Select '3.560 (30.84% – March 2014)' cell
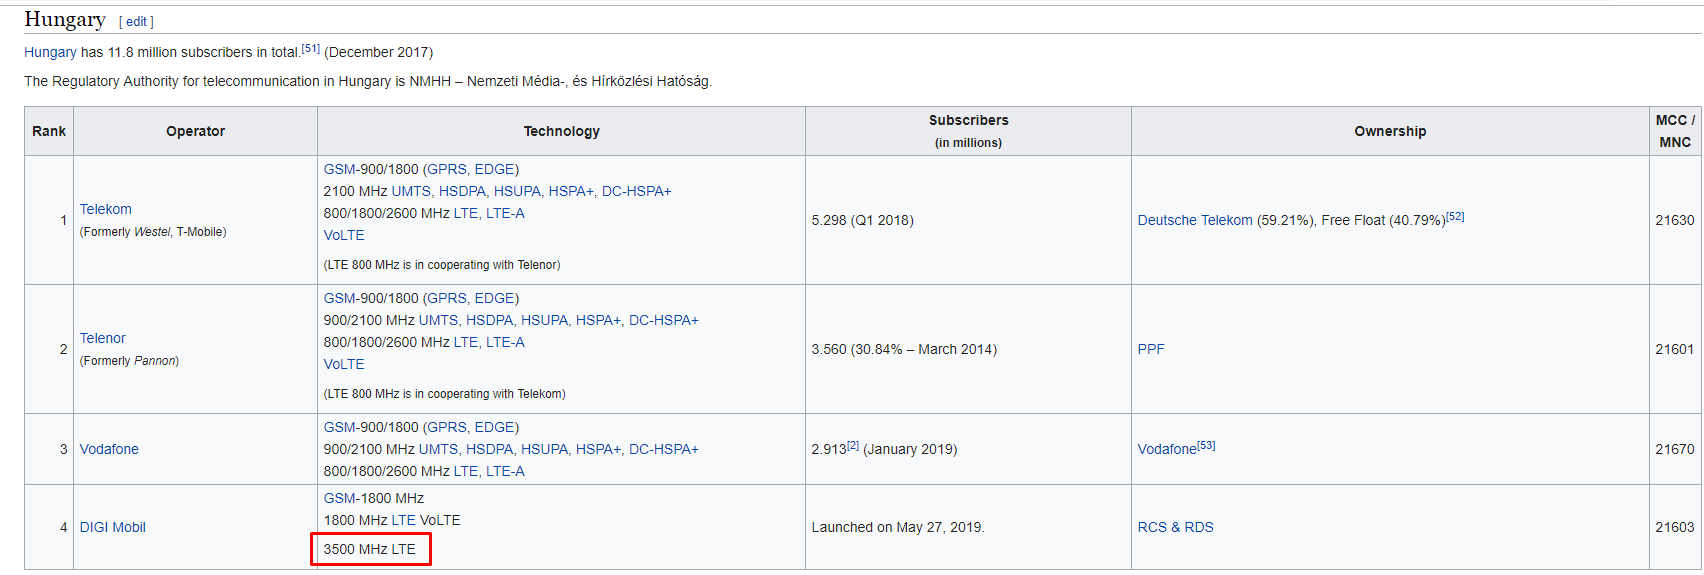The width and height of the screenshot is (1704, 575). (x=969, y=349)
